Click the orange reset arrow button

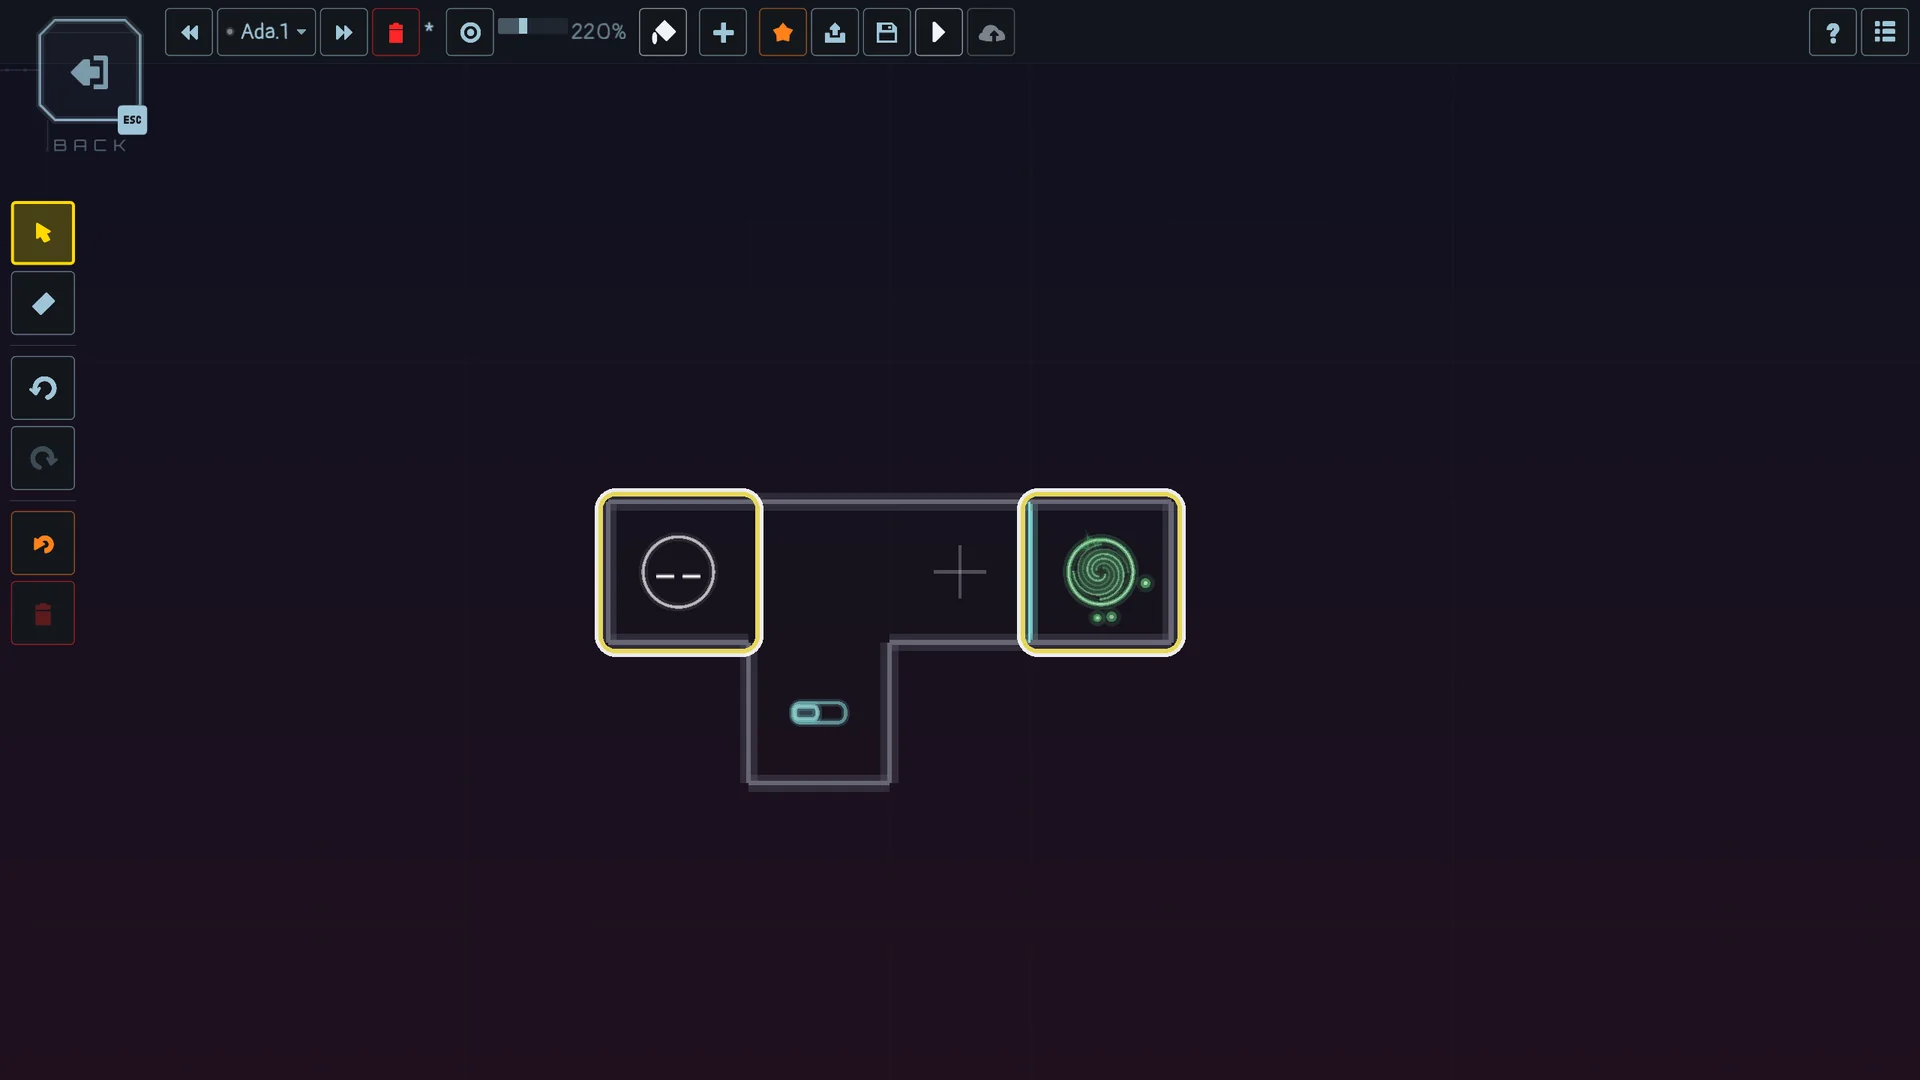43,543
